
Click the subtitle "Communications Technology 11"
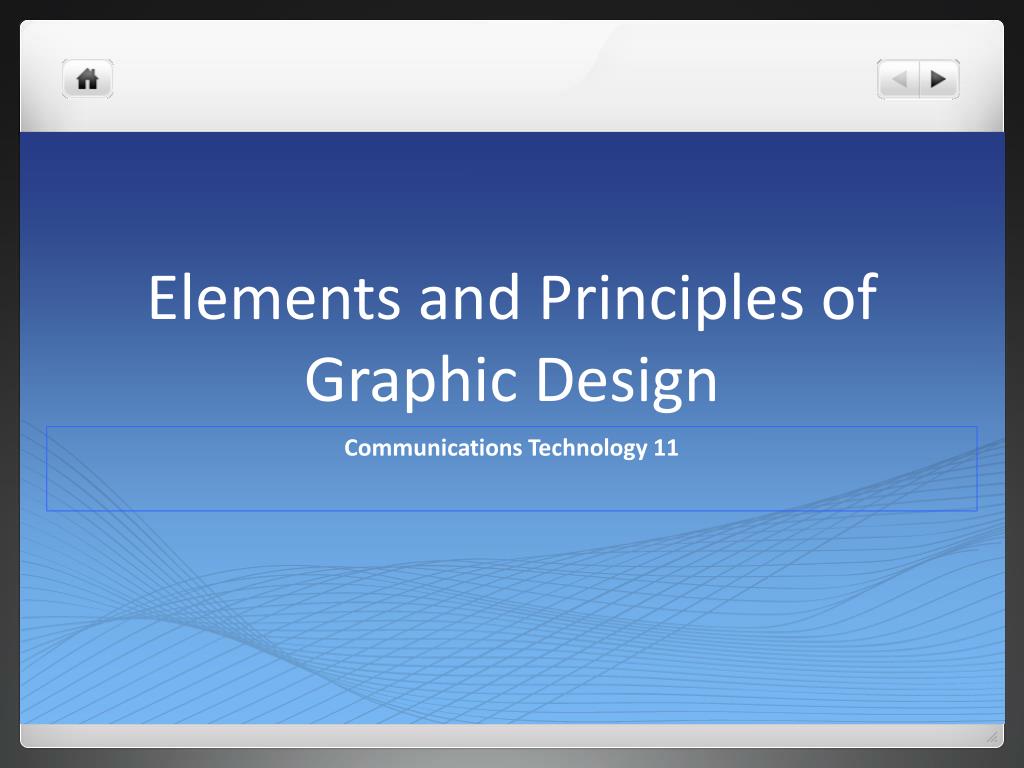(511, 448)
